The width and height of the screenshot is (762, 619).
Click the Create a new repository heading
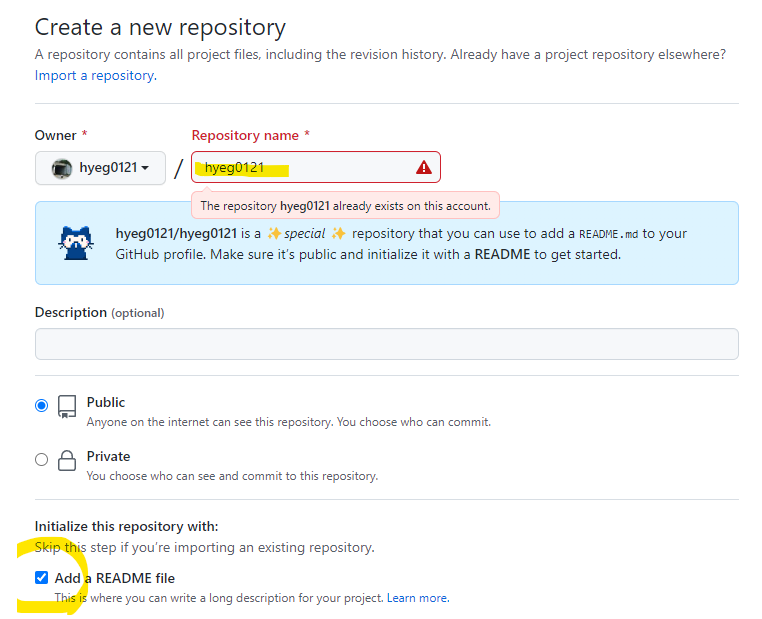pyautogui.click(x=160, y=27)
